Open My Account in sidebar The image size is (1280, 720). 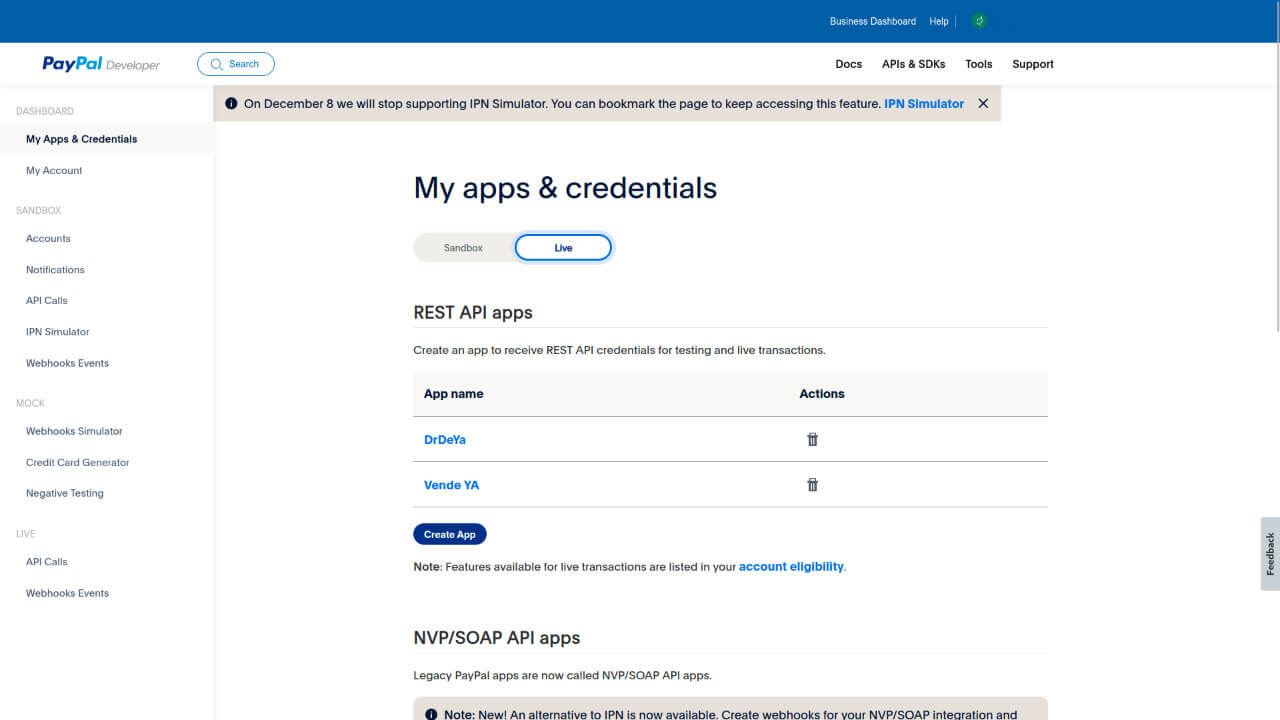tap(54, 170)
